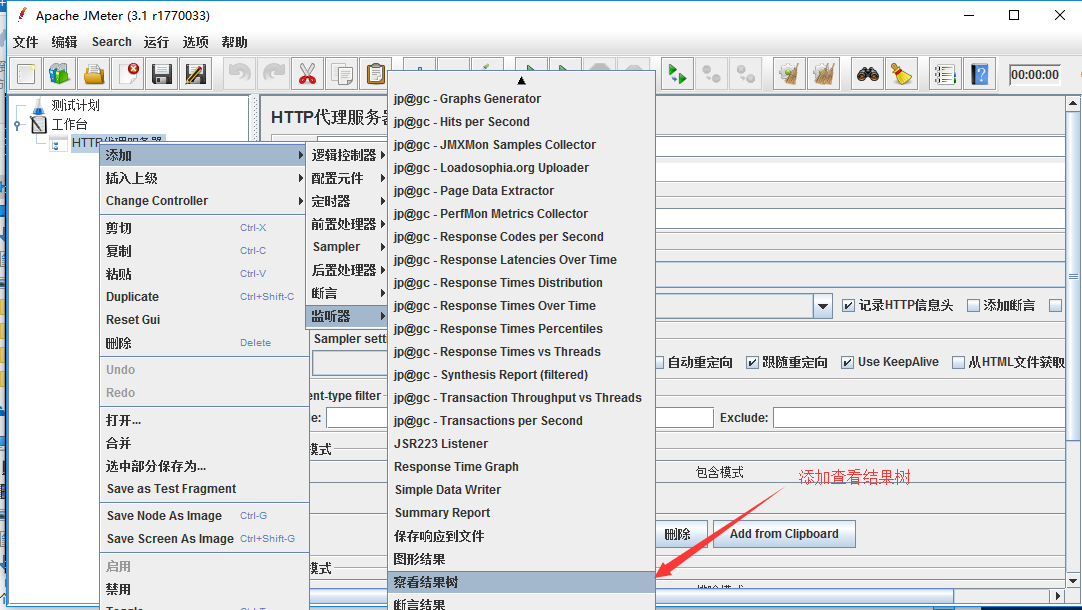Click the Open file folder icon

tap(94, 74)
